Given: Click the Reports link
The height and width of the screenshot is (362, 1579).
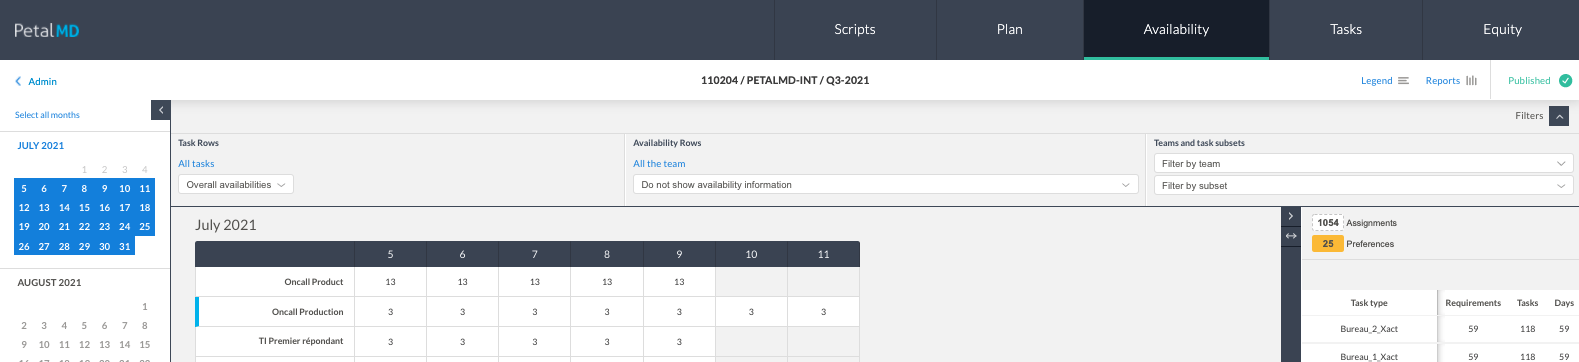Looking at the screenshot, I should pos(1442,81).
